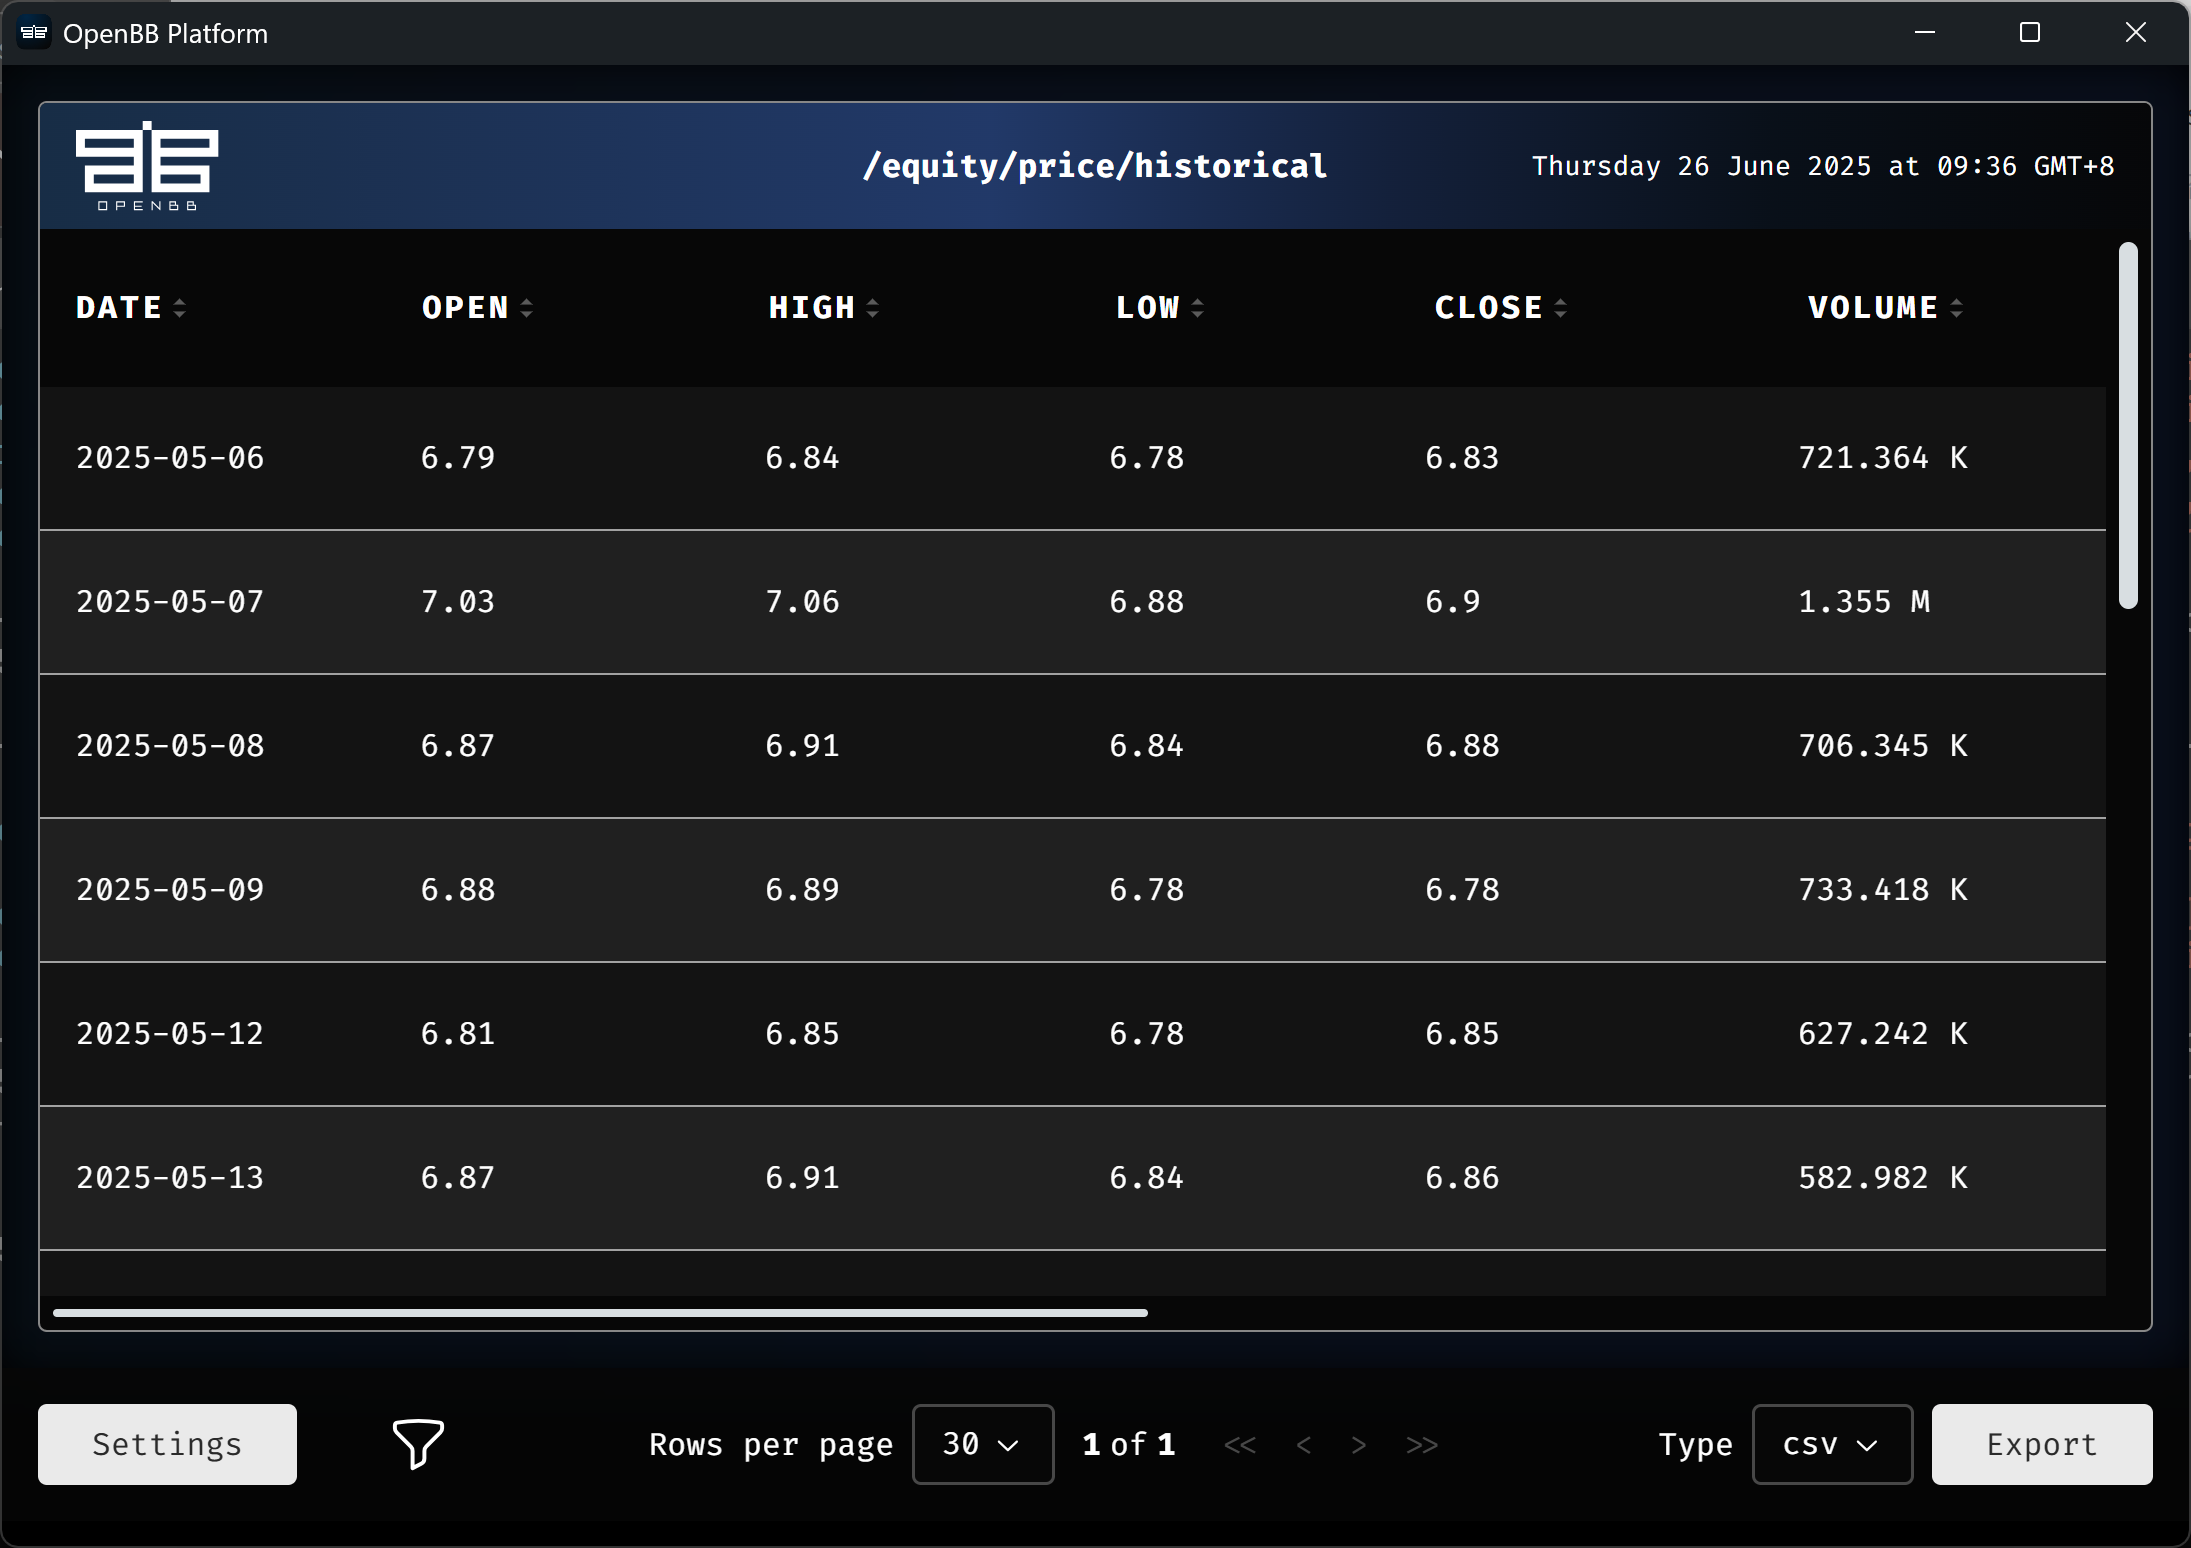Image resolution: width=2191 pixels, height=1548 pixels.
Task: Click the OpenBB logo in header
Action: click(147, 165)
